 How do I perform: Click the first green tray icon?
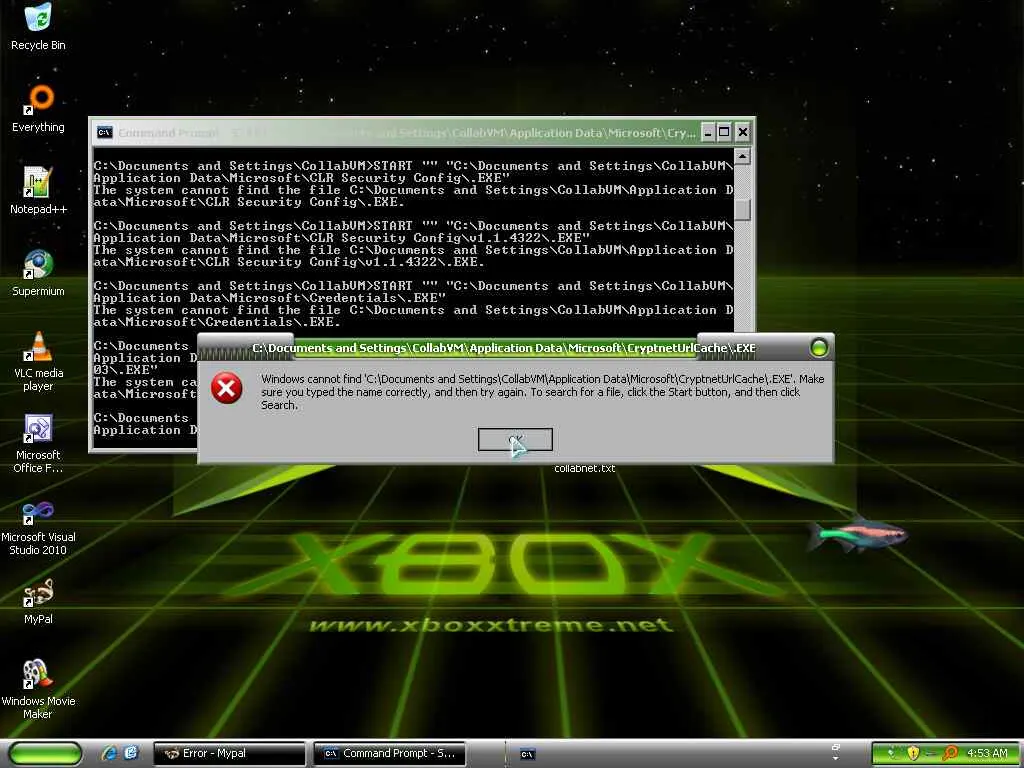pos(891,754)
